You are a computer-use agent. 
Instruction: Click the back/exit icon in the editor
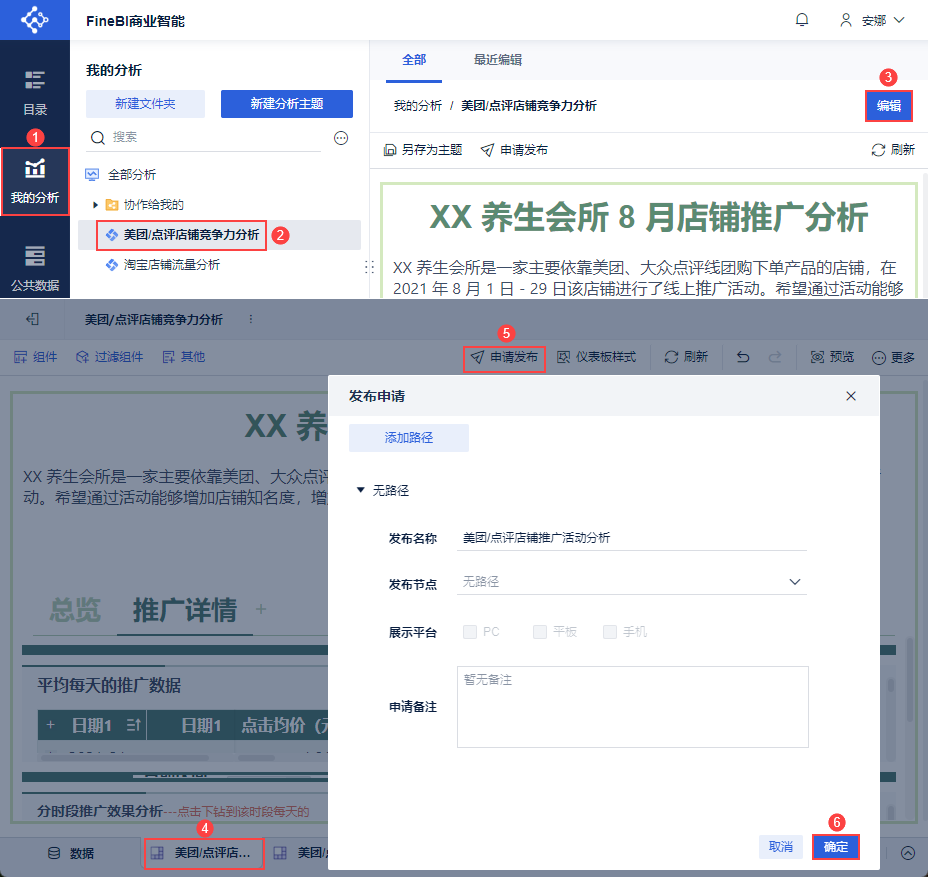pos(33,320)
